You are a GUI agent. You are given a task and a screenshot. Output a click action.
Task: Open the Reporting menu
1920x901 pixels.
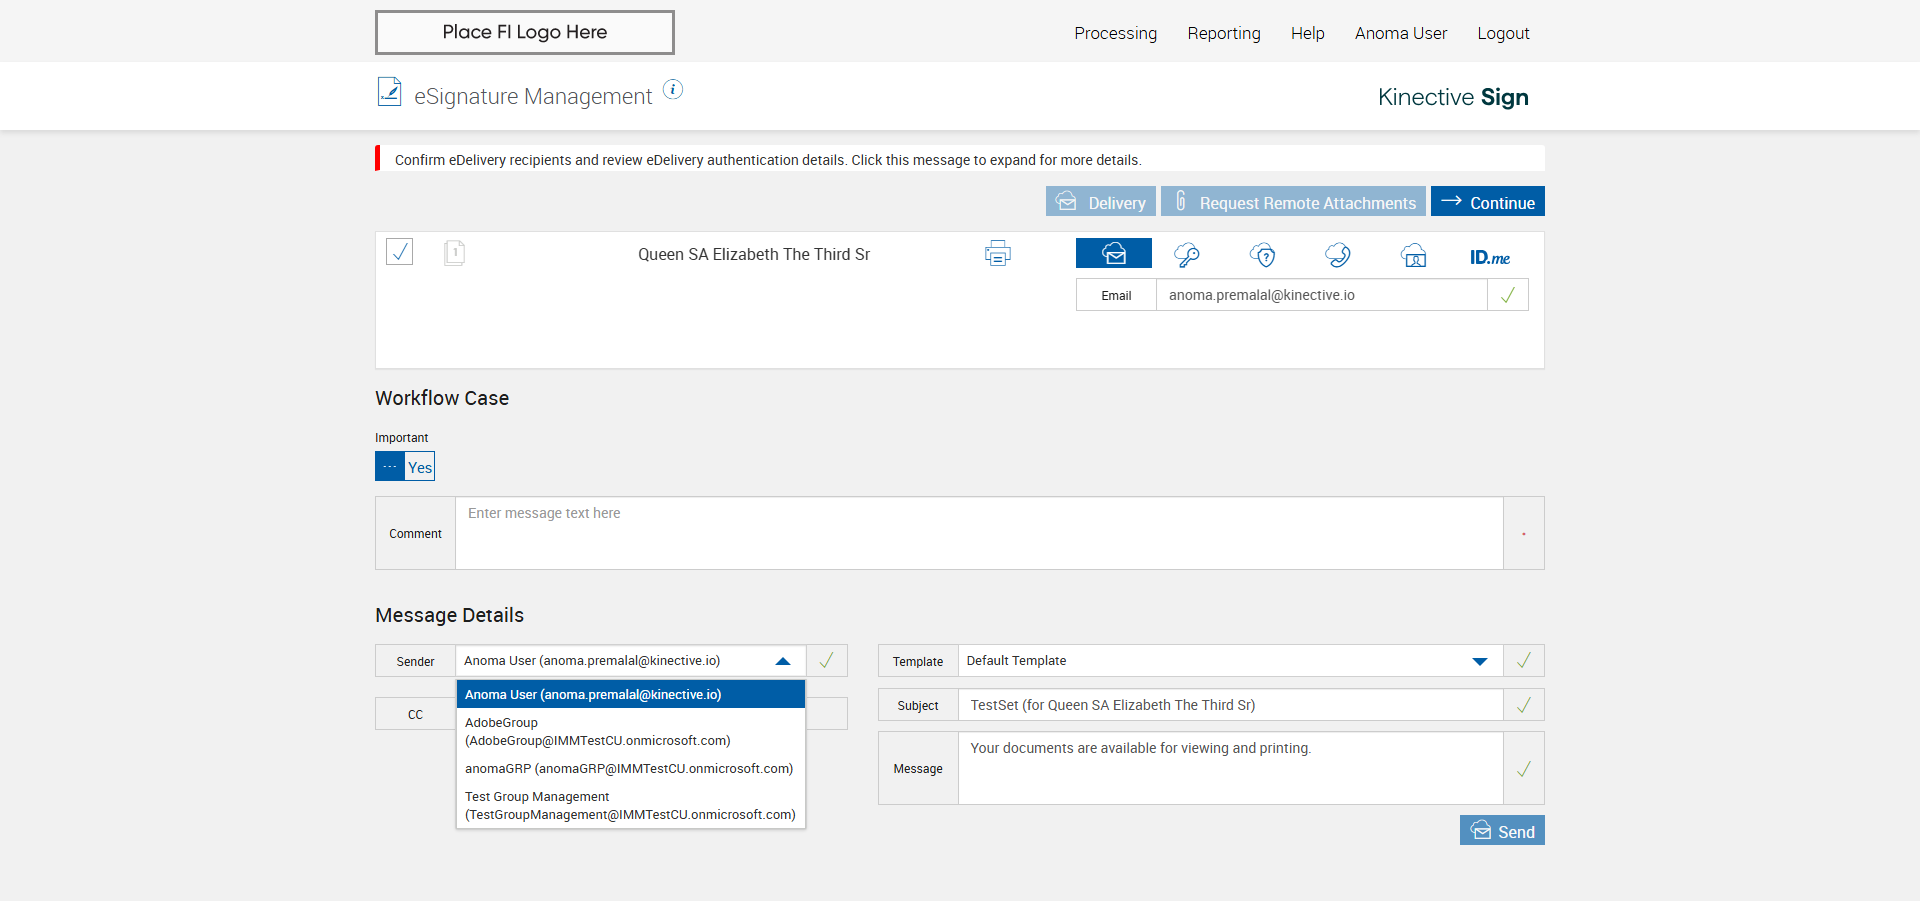pyautogui.click(x=1224, y=33)
